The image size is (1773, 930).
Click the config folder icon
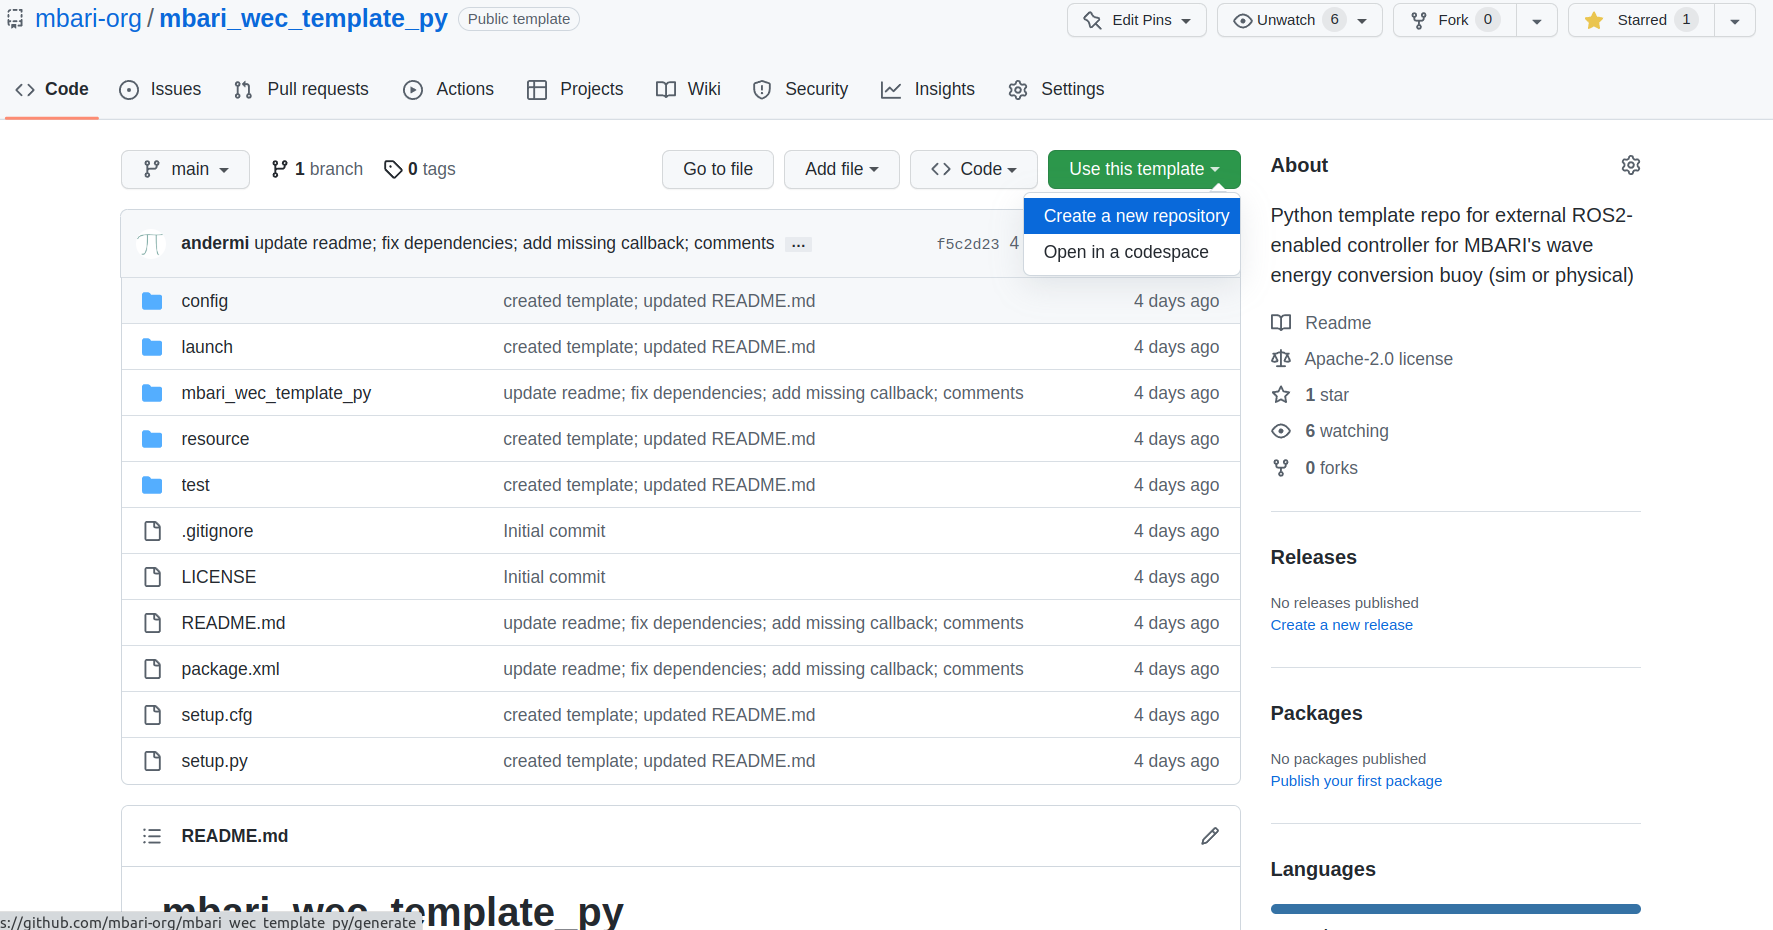tap(152, 301)
